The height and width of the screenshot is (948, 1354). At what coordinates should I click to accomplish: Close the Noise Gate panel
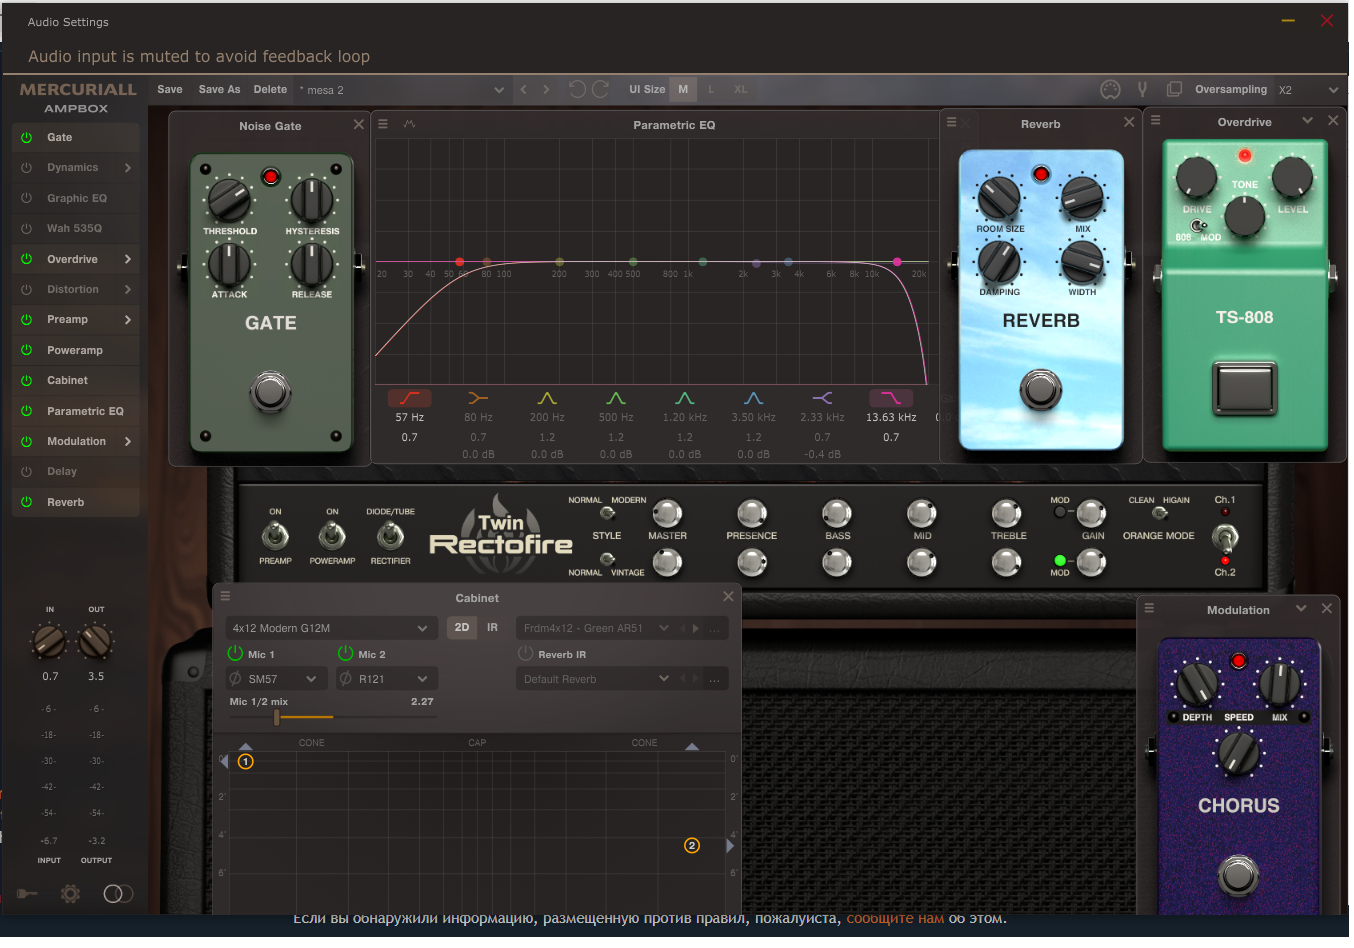(359, 125)
